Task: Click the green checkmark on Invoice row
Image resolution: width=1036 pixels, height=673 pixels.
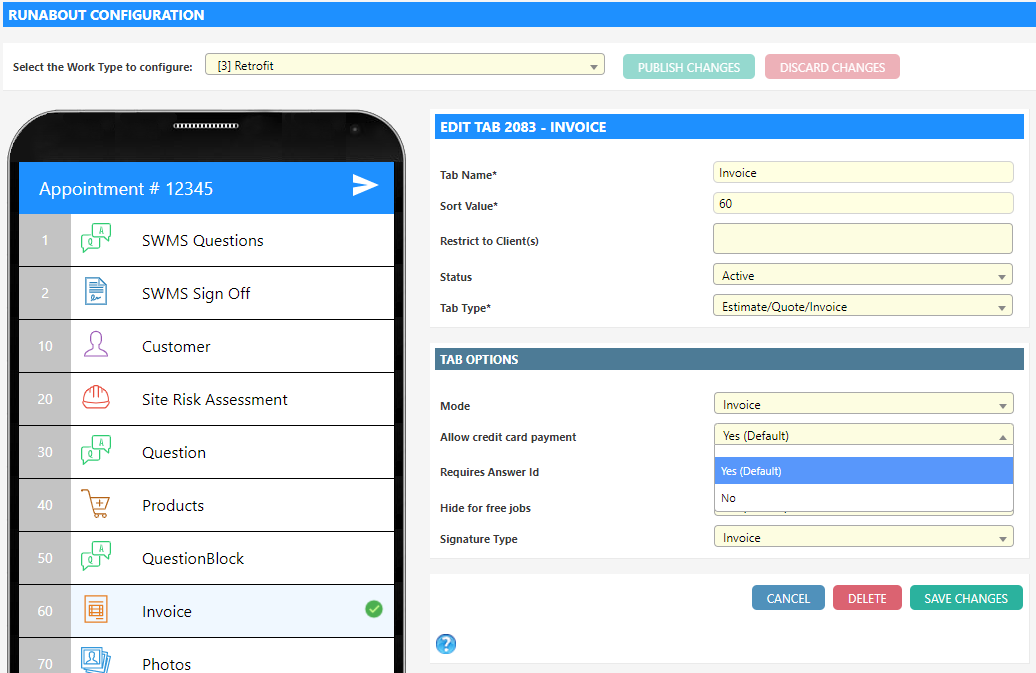Action: 374,609
